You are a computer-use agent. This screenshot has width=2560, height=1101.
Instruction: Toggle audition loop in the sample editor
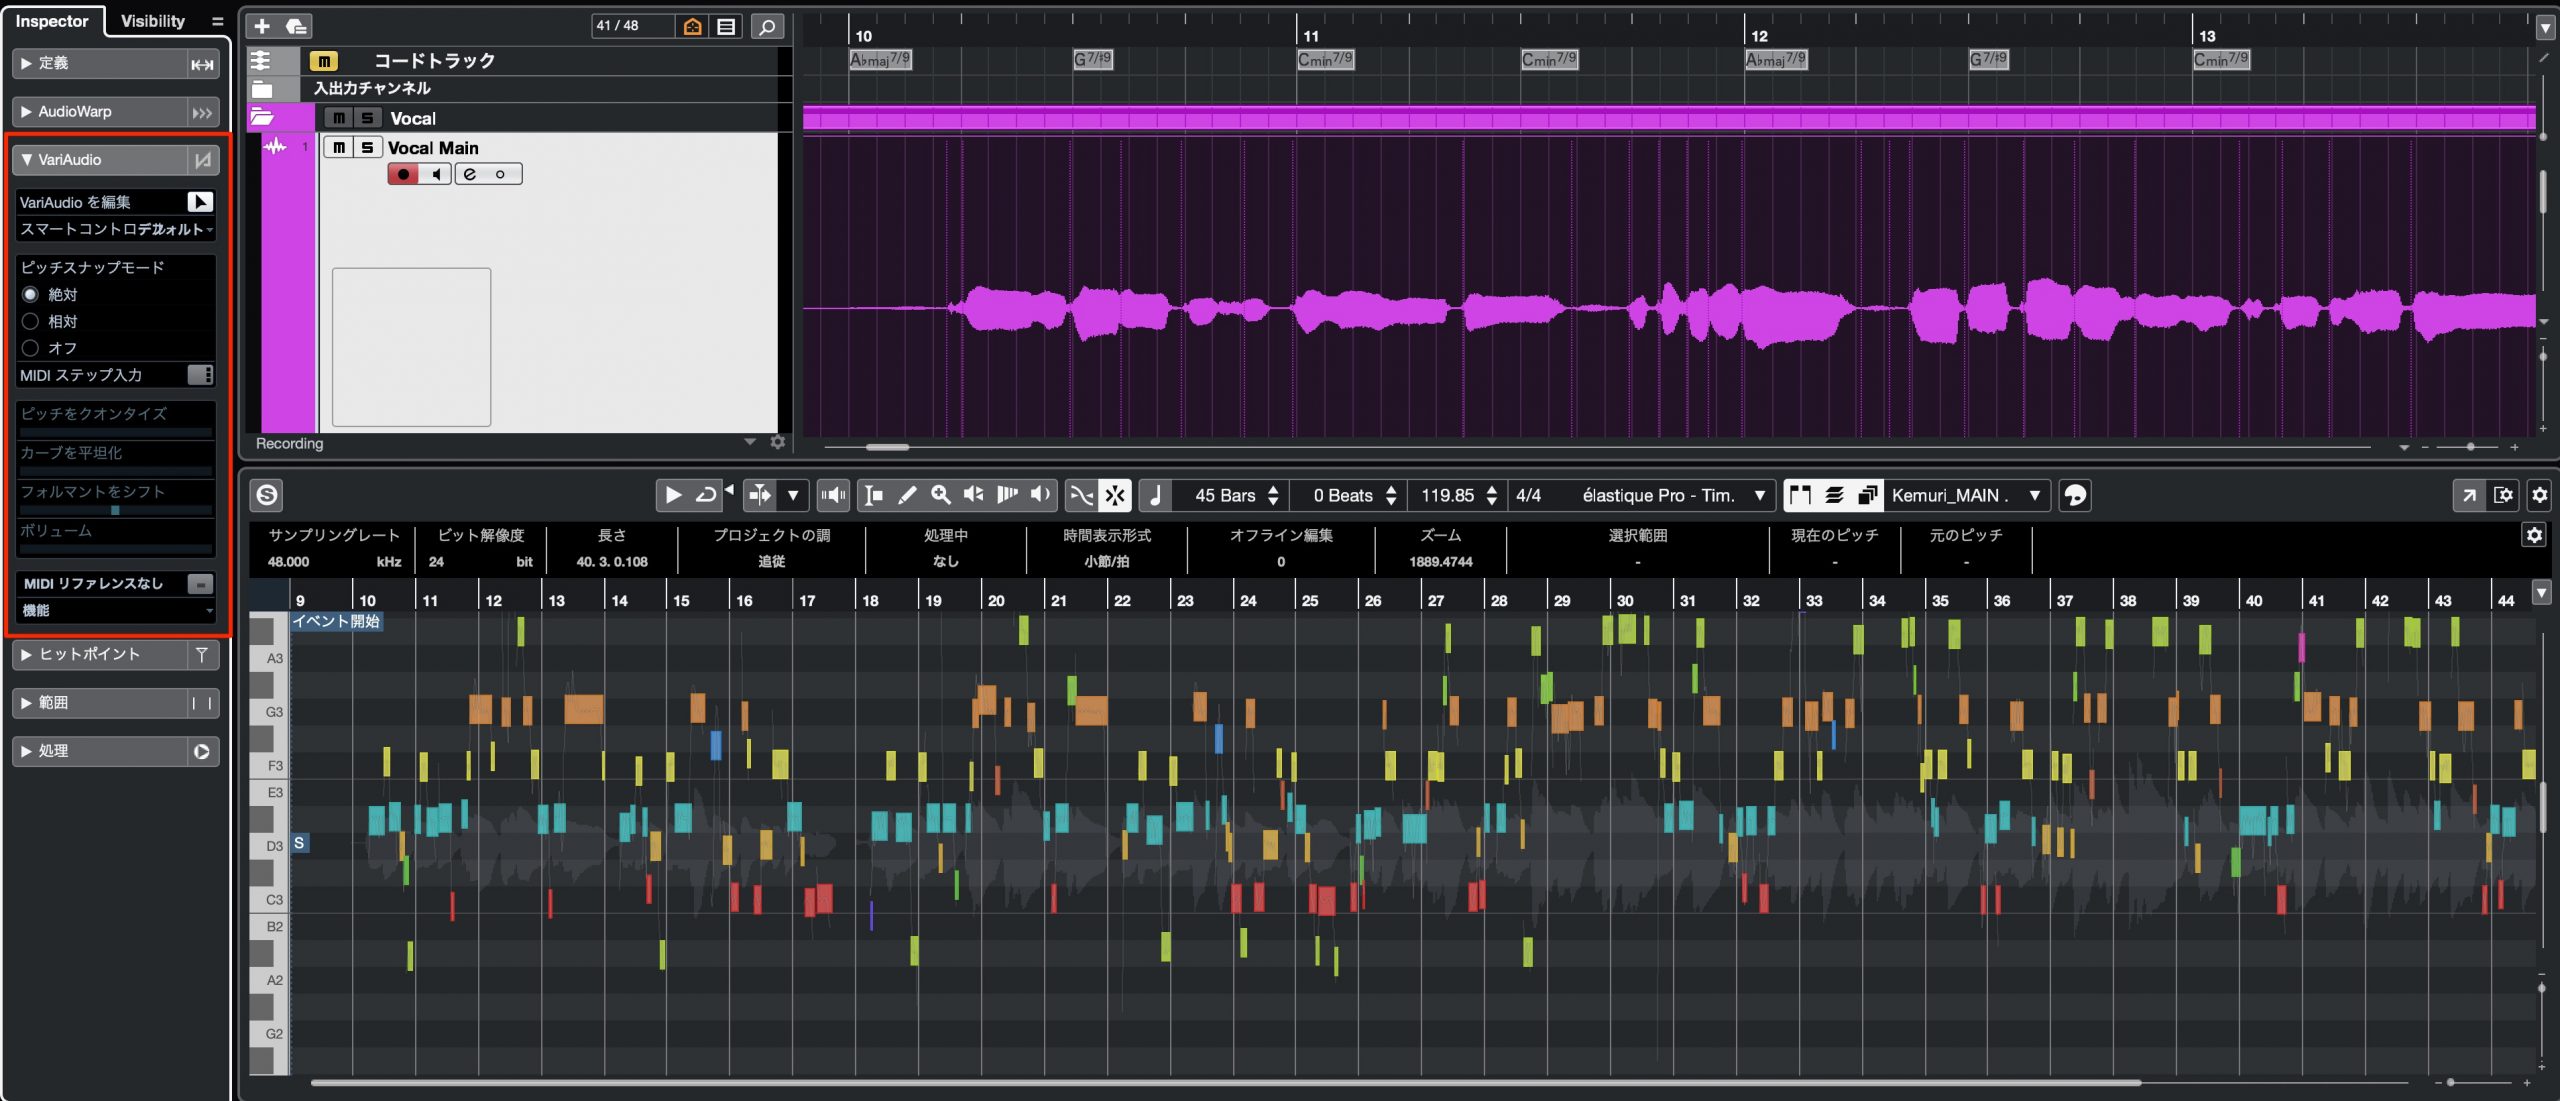[706, 495]
